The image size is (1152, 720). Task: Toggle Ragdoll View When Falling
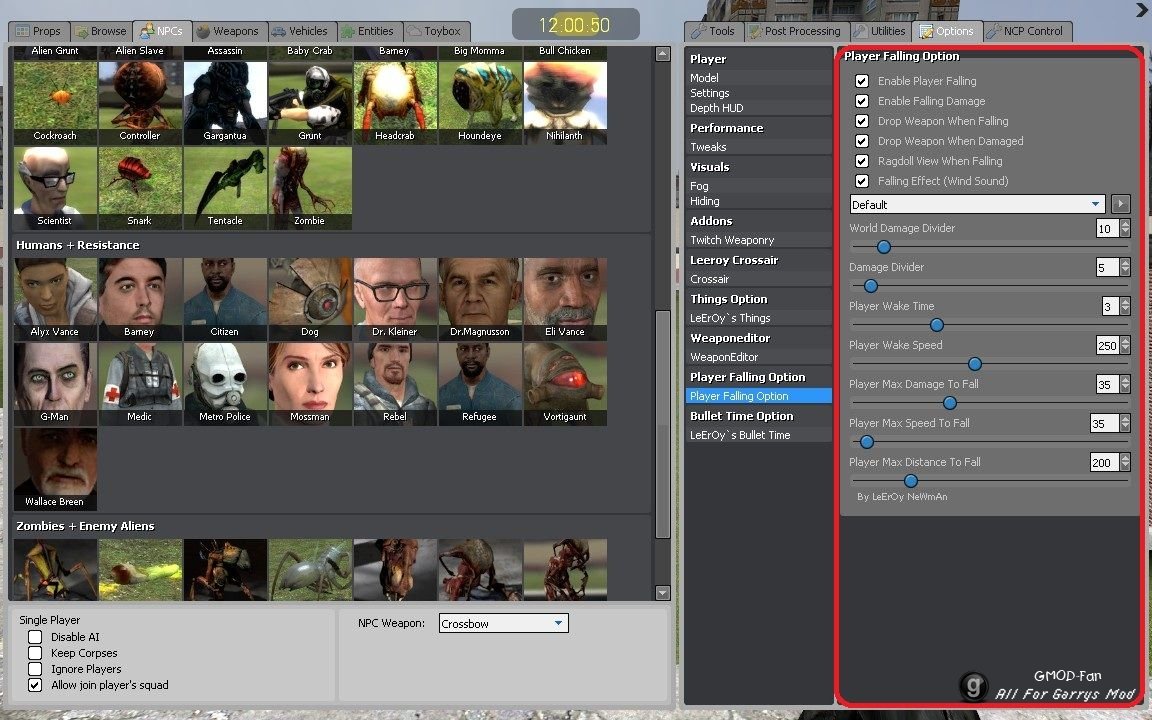[x=862, y=161]
